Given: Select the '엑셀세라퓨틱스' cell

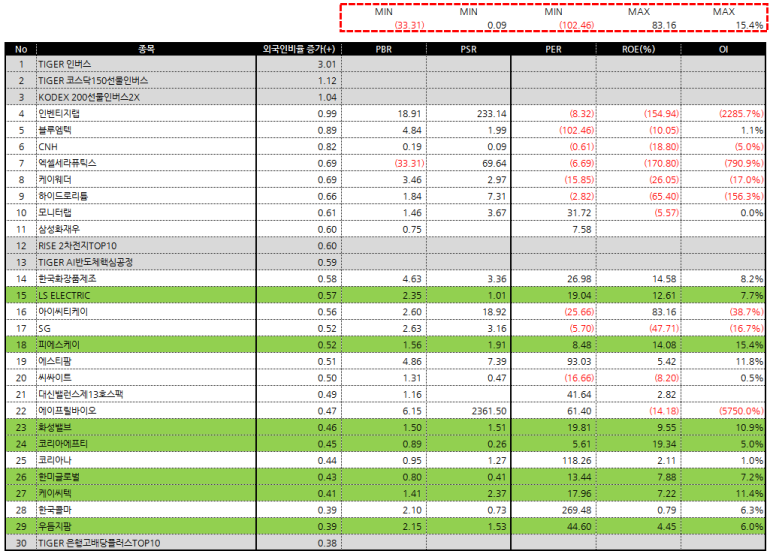Looking at the screenshot, I should pos(146,163).
